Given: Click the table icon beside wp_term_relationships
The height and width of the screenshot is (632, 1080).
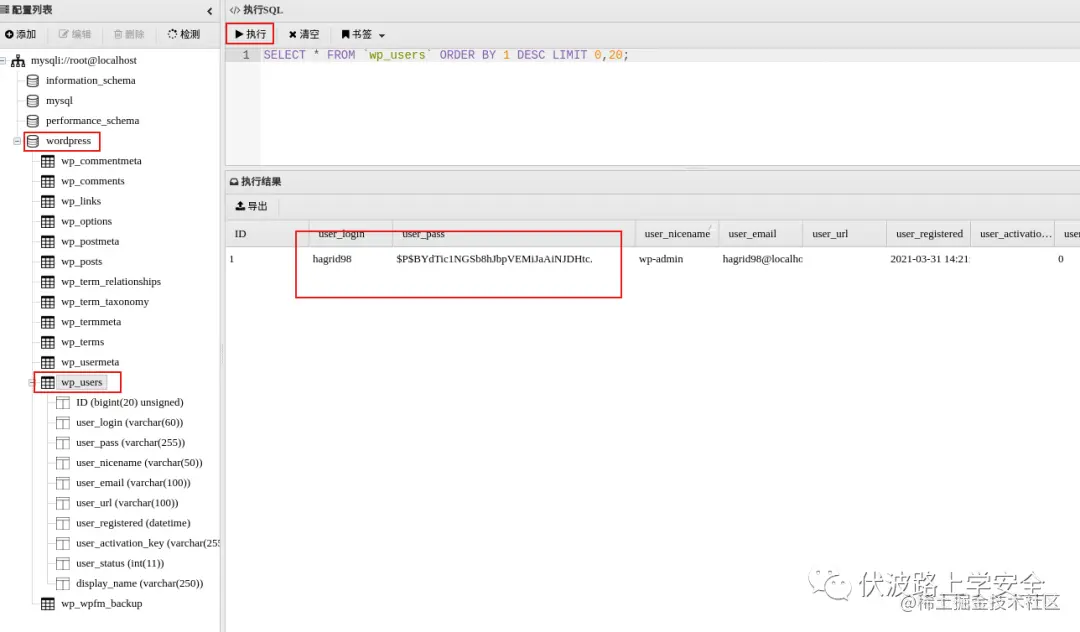Looking at the screenshot, I should [x=48, y=282].
